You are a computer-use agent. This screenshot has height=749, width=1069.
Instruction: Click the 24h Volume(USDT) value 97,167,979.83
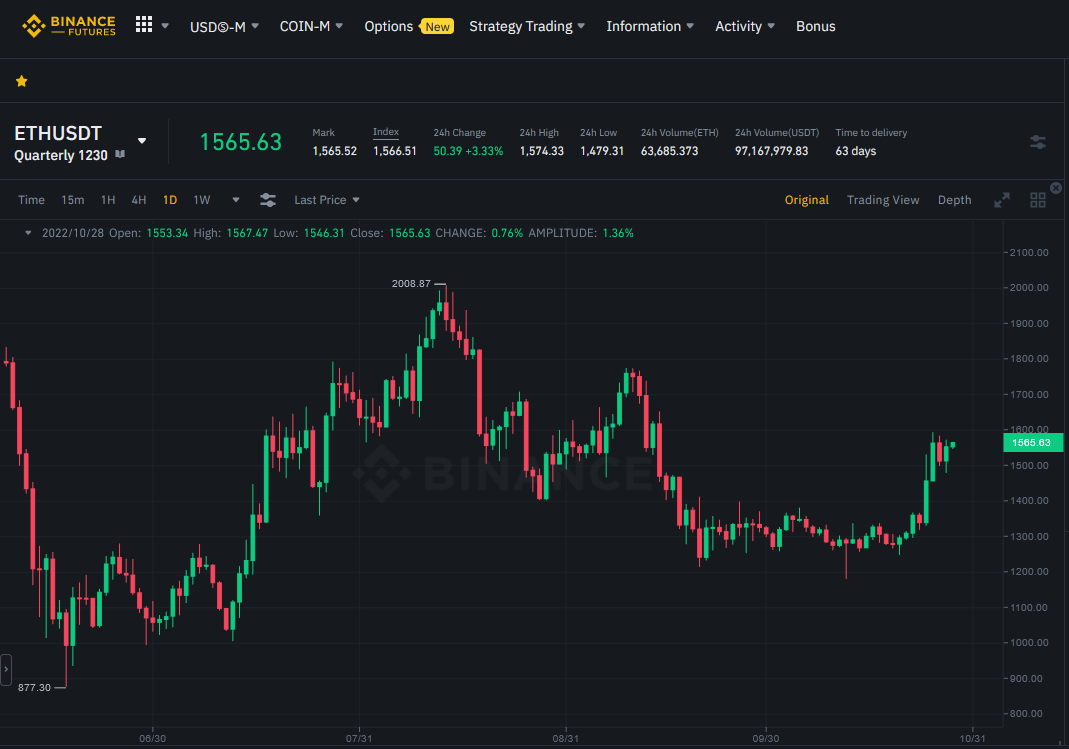[772, 151]
